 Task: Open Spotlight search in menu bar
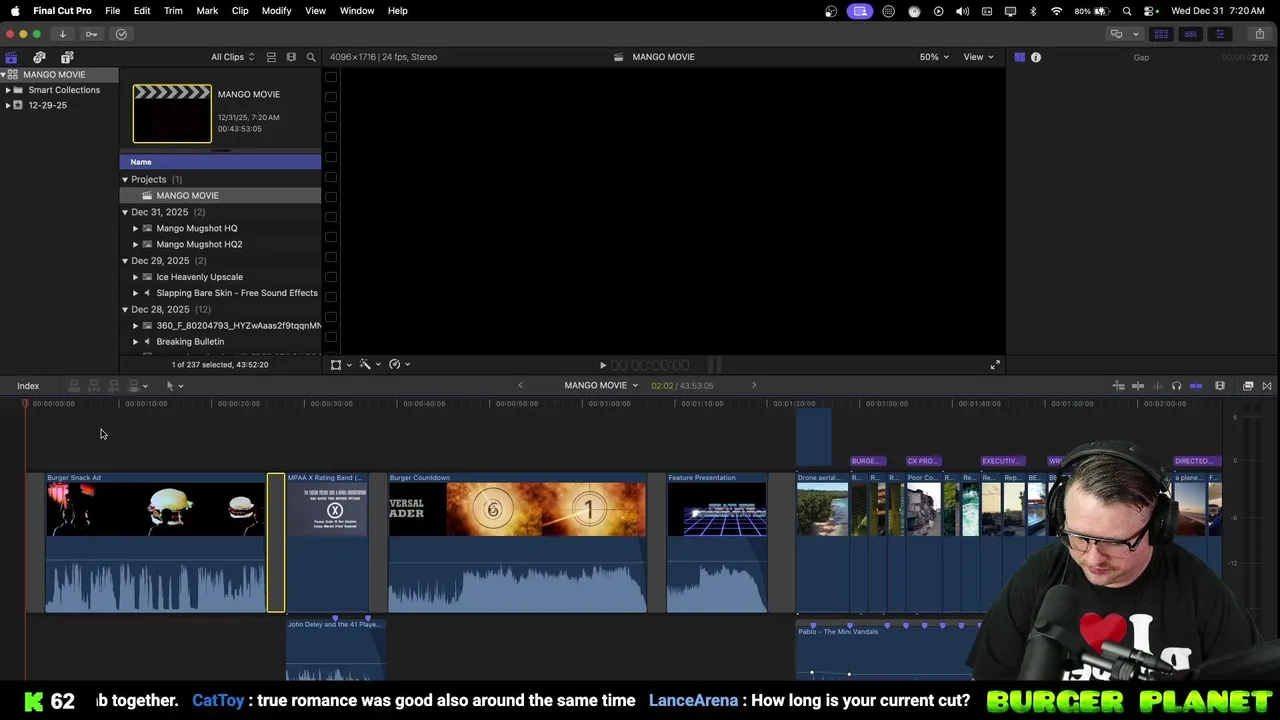click(1127, 11)
